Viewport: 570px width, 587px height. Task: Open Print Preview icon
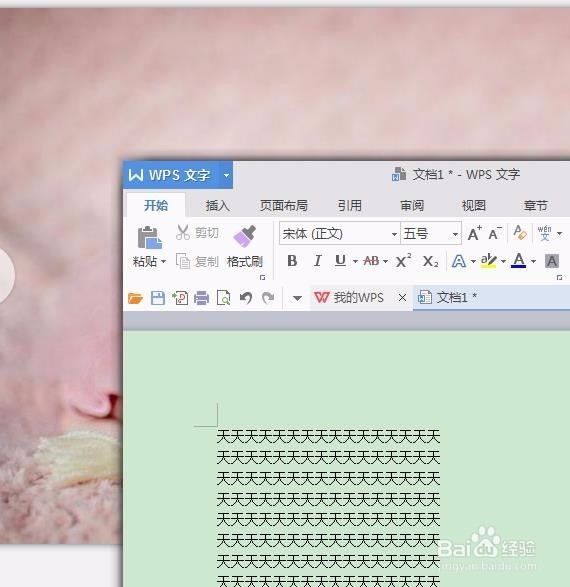point(223,298)
